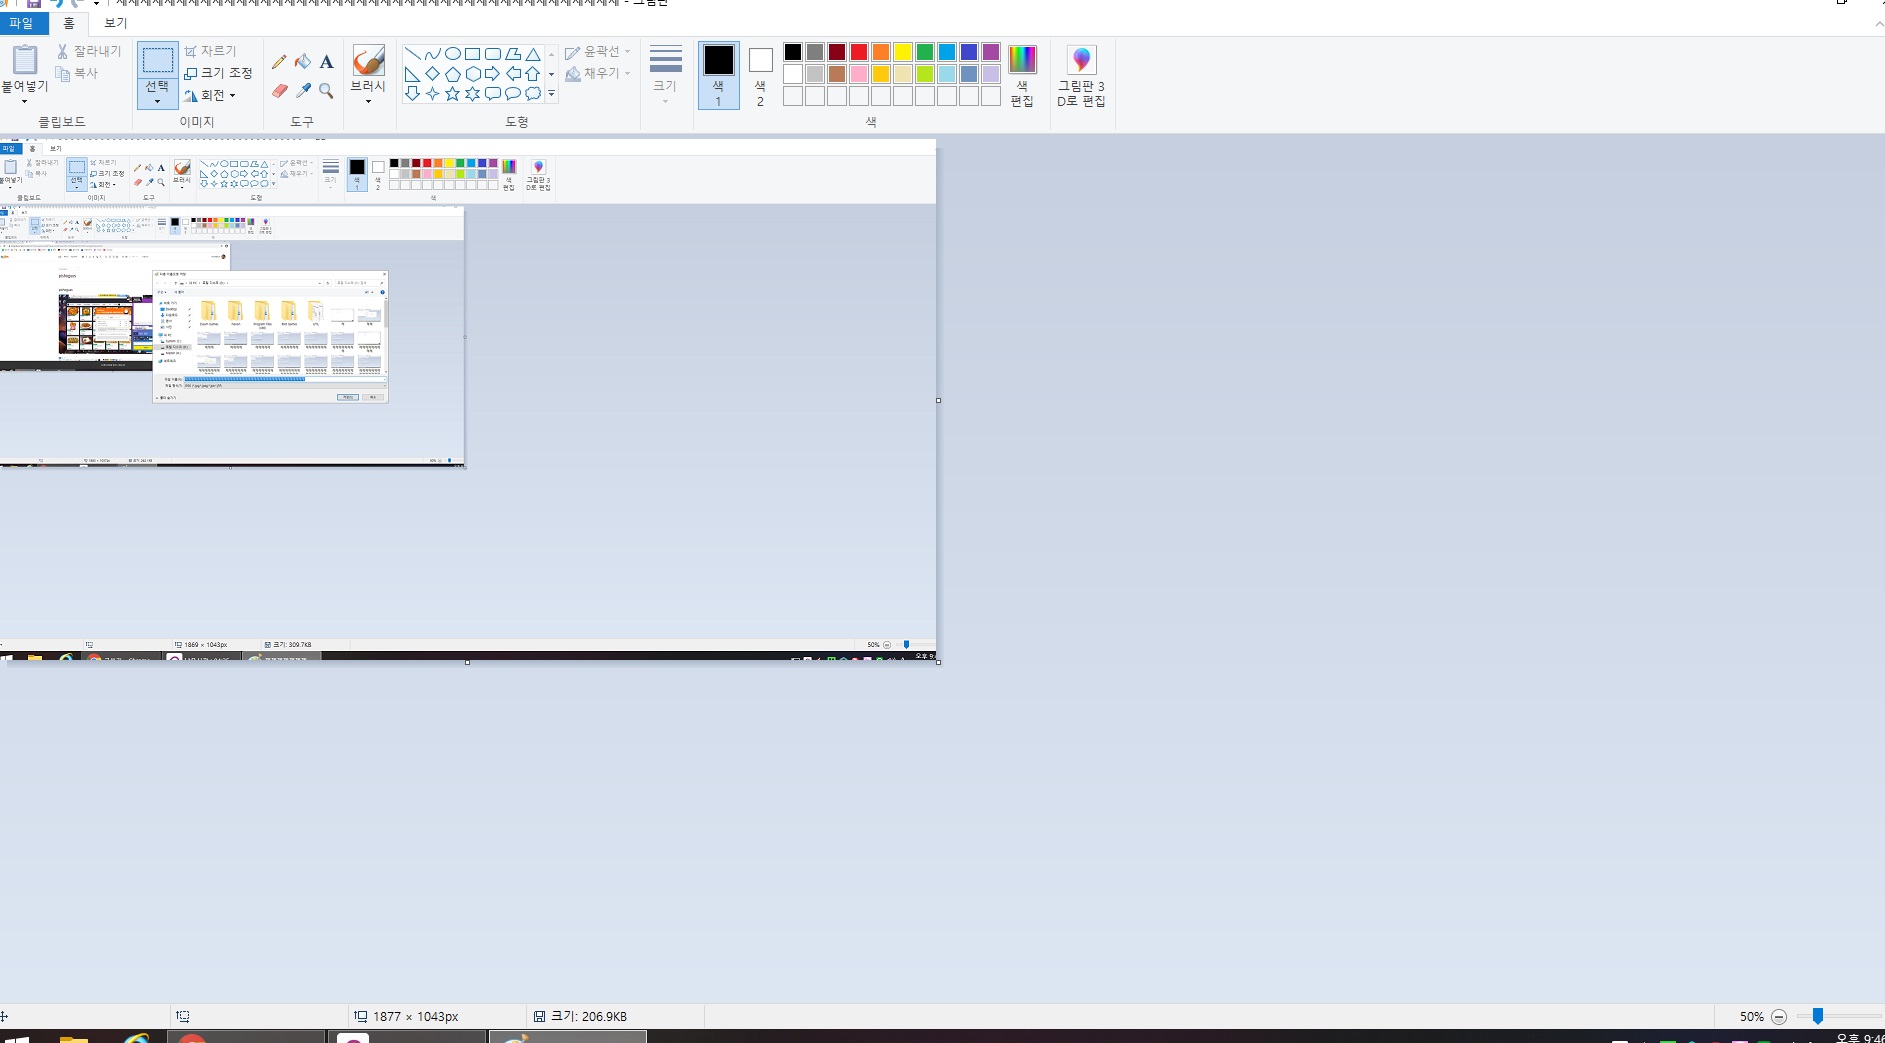The image size is (1885, 1043).
Task: Click the Save icon in title bar
Action: [33, 3]
